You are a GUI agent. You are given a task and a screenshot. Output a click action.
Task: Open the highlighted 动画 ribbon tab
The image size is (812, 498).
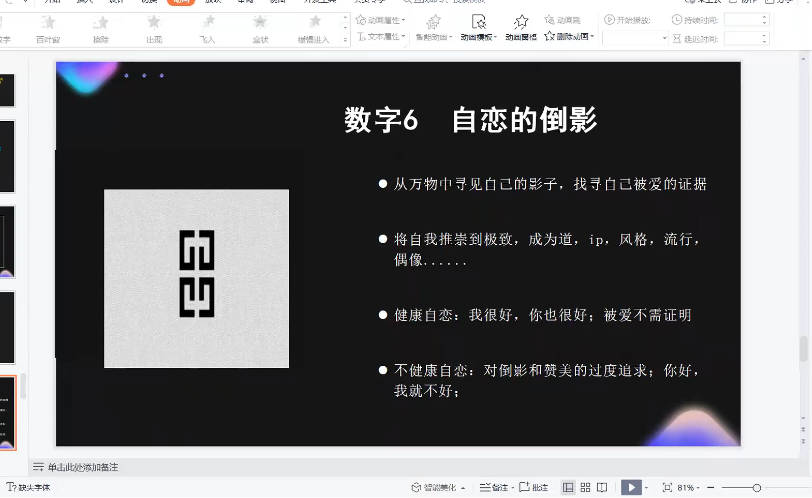point(181,2)
